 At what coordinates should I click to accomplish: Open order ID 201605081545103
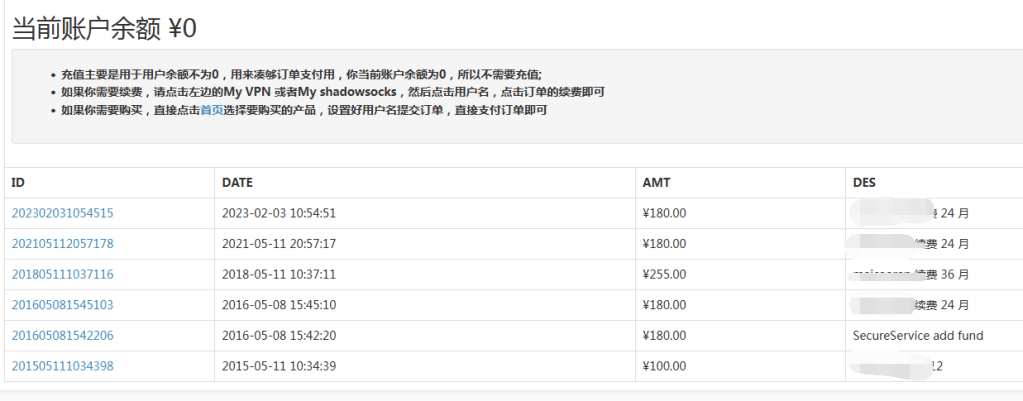click(62, 305)
